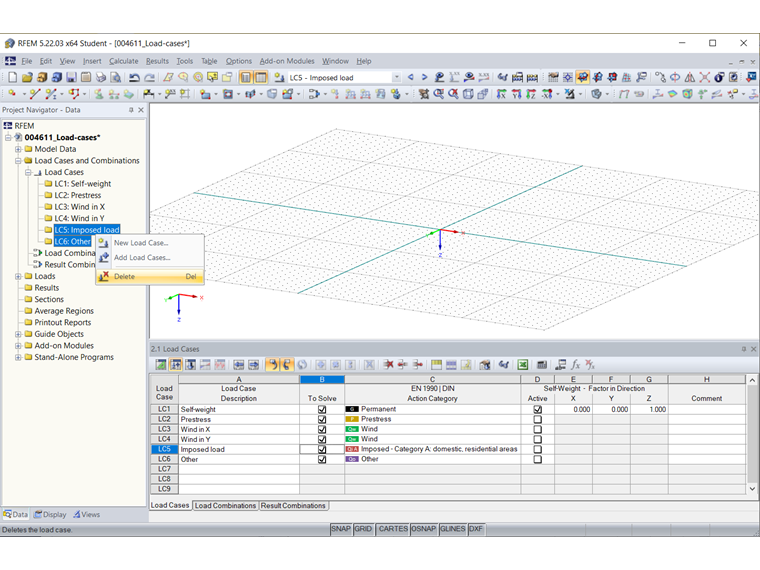Image resolution: width=760 pixels, height=570 pixels.
Task: Collapse Load Cases and Combinations node
Action: point(18,160)
